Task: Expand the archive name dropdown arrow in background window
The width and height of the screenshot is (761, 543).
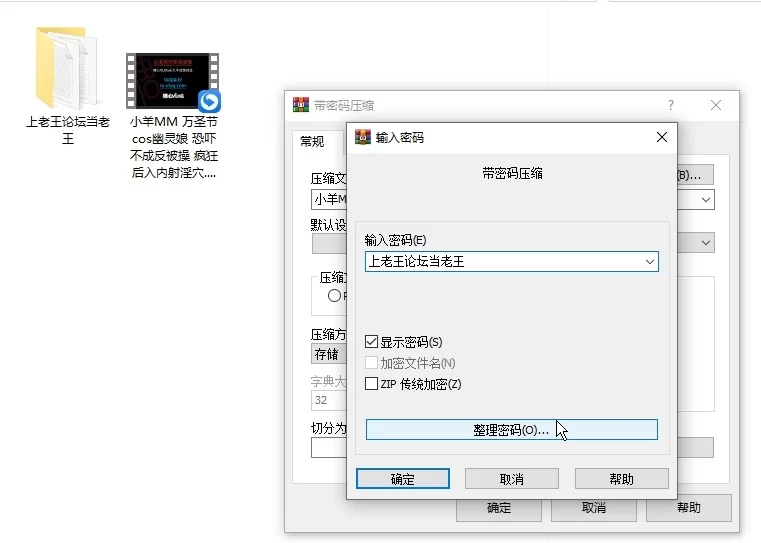Action: (706, 199)
